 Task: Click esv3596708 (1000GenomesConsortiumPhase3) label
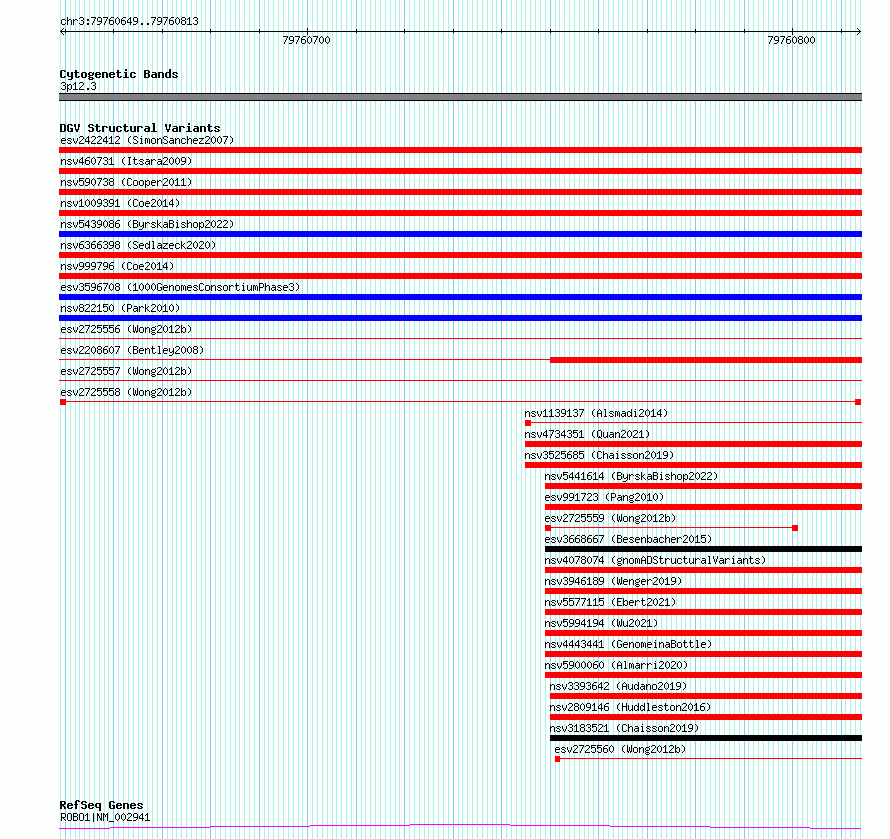pyautogui.click(x=180, y=287)
